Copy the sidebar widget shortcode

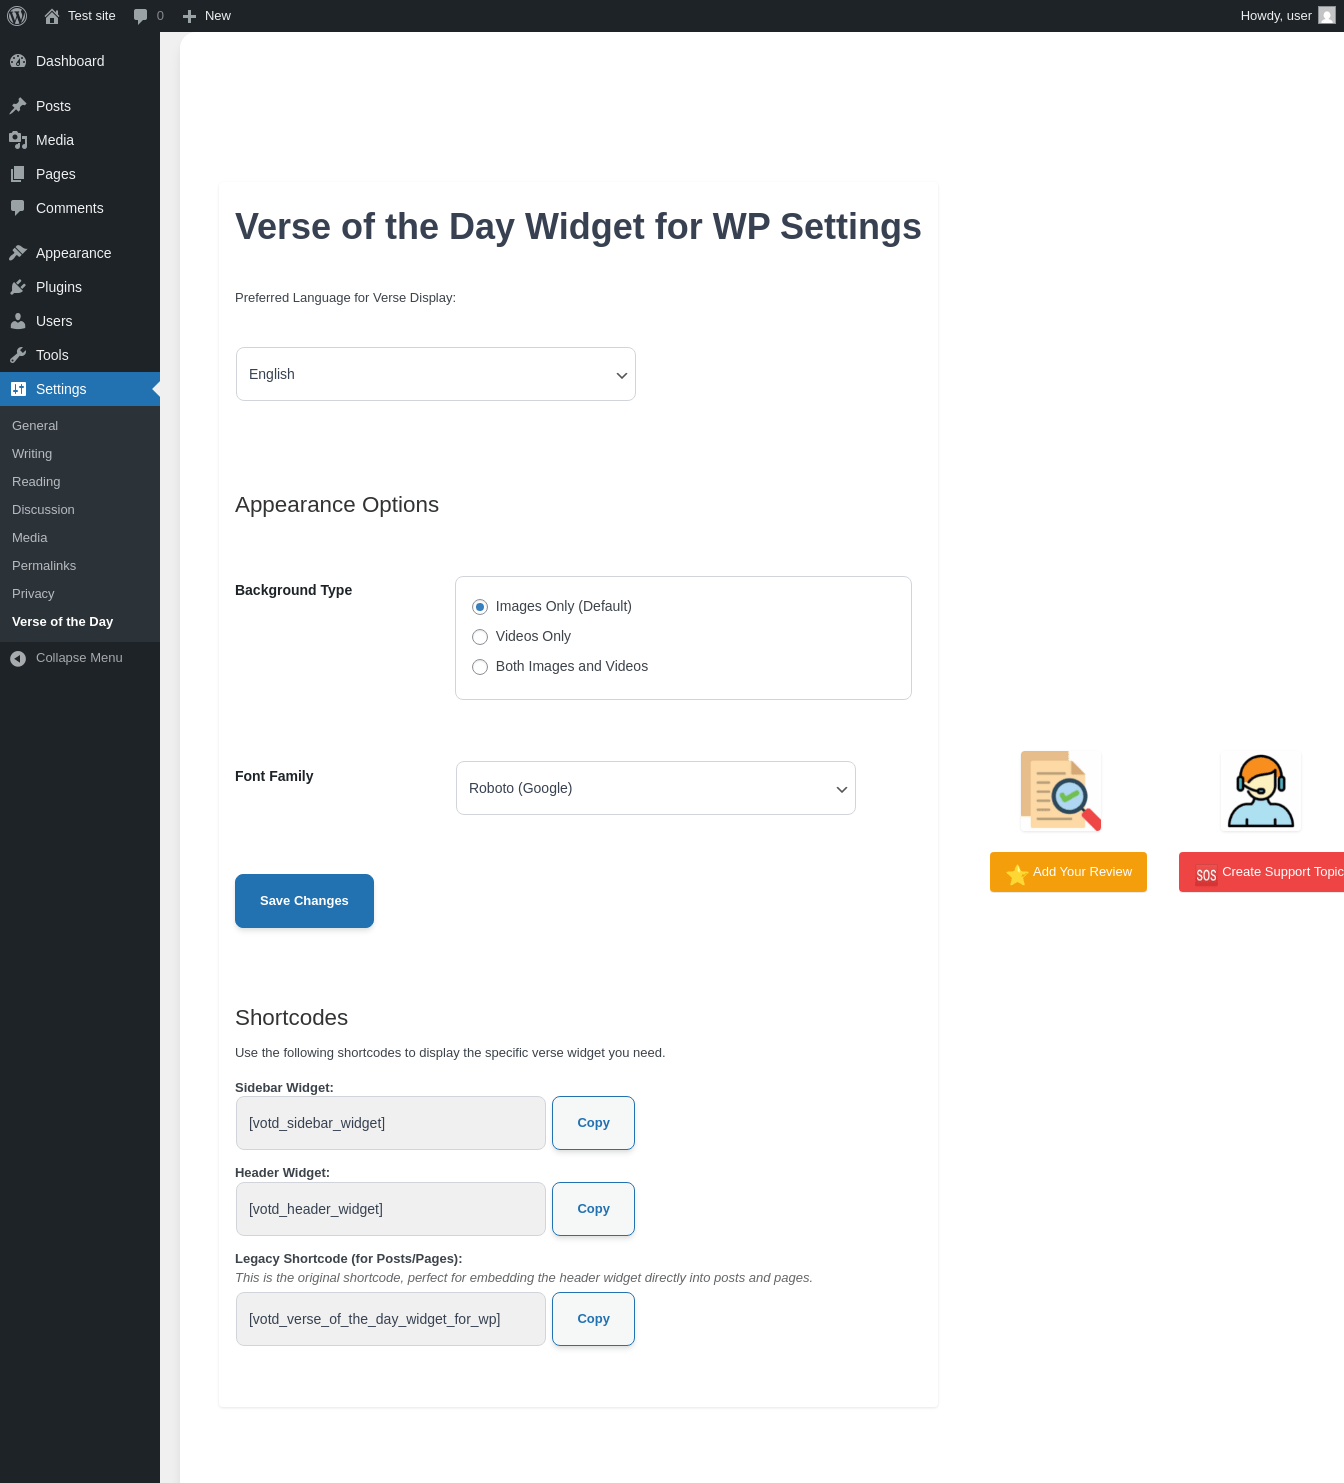593,1123
